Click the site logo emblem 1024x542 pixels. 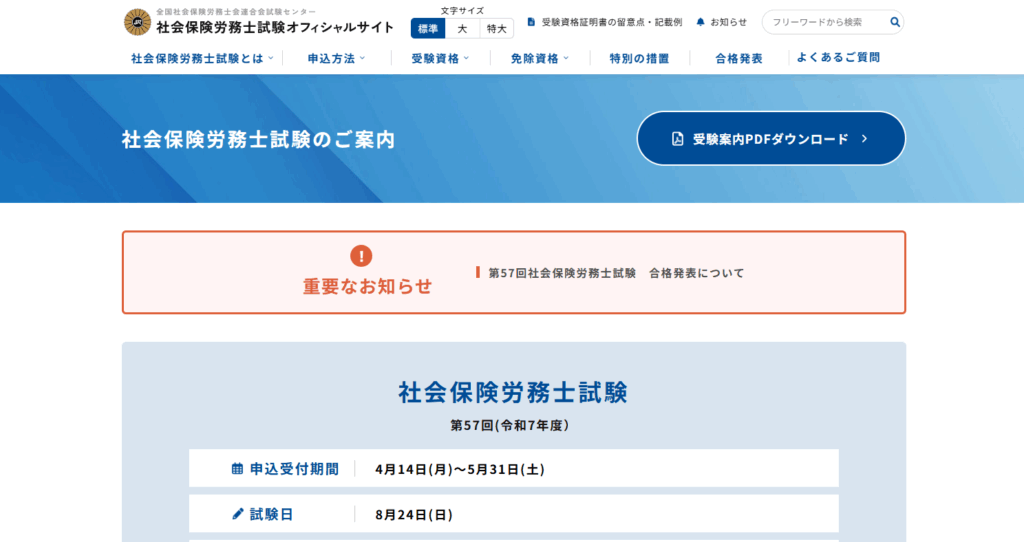137,21
